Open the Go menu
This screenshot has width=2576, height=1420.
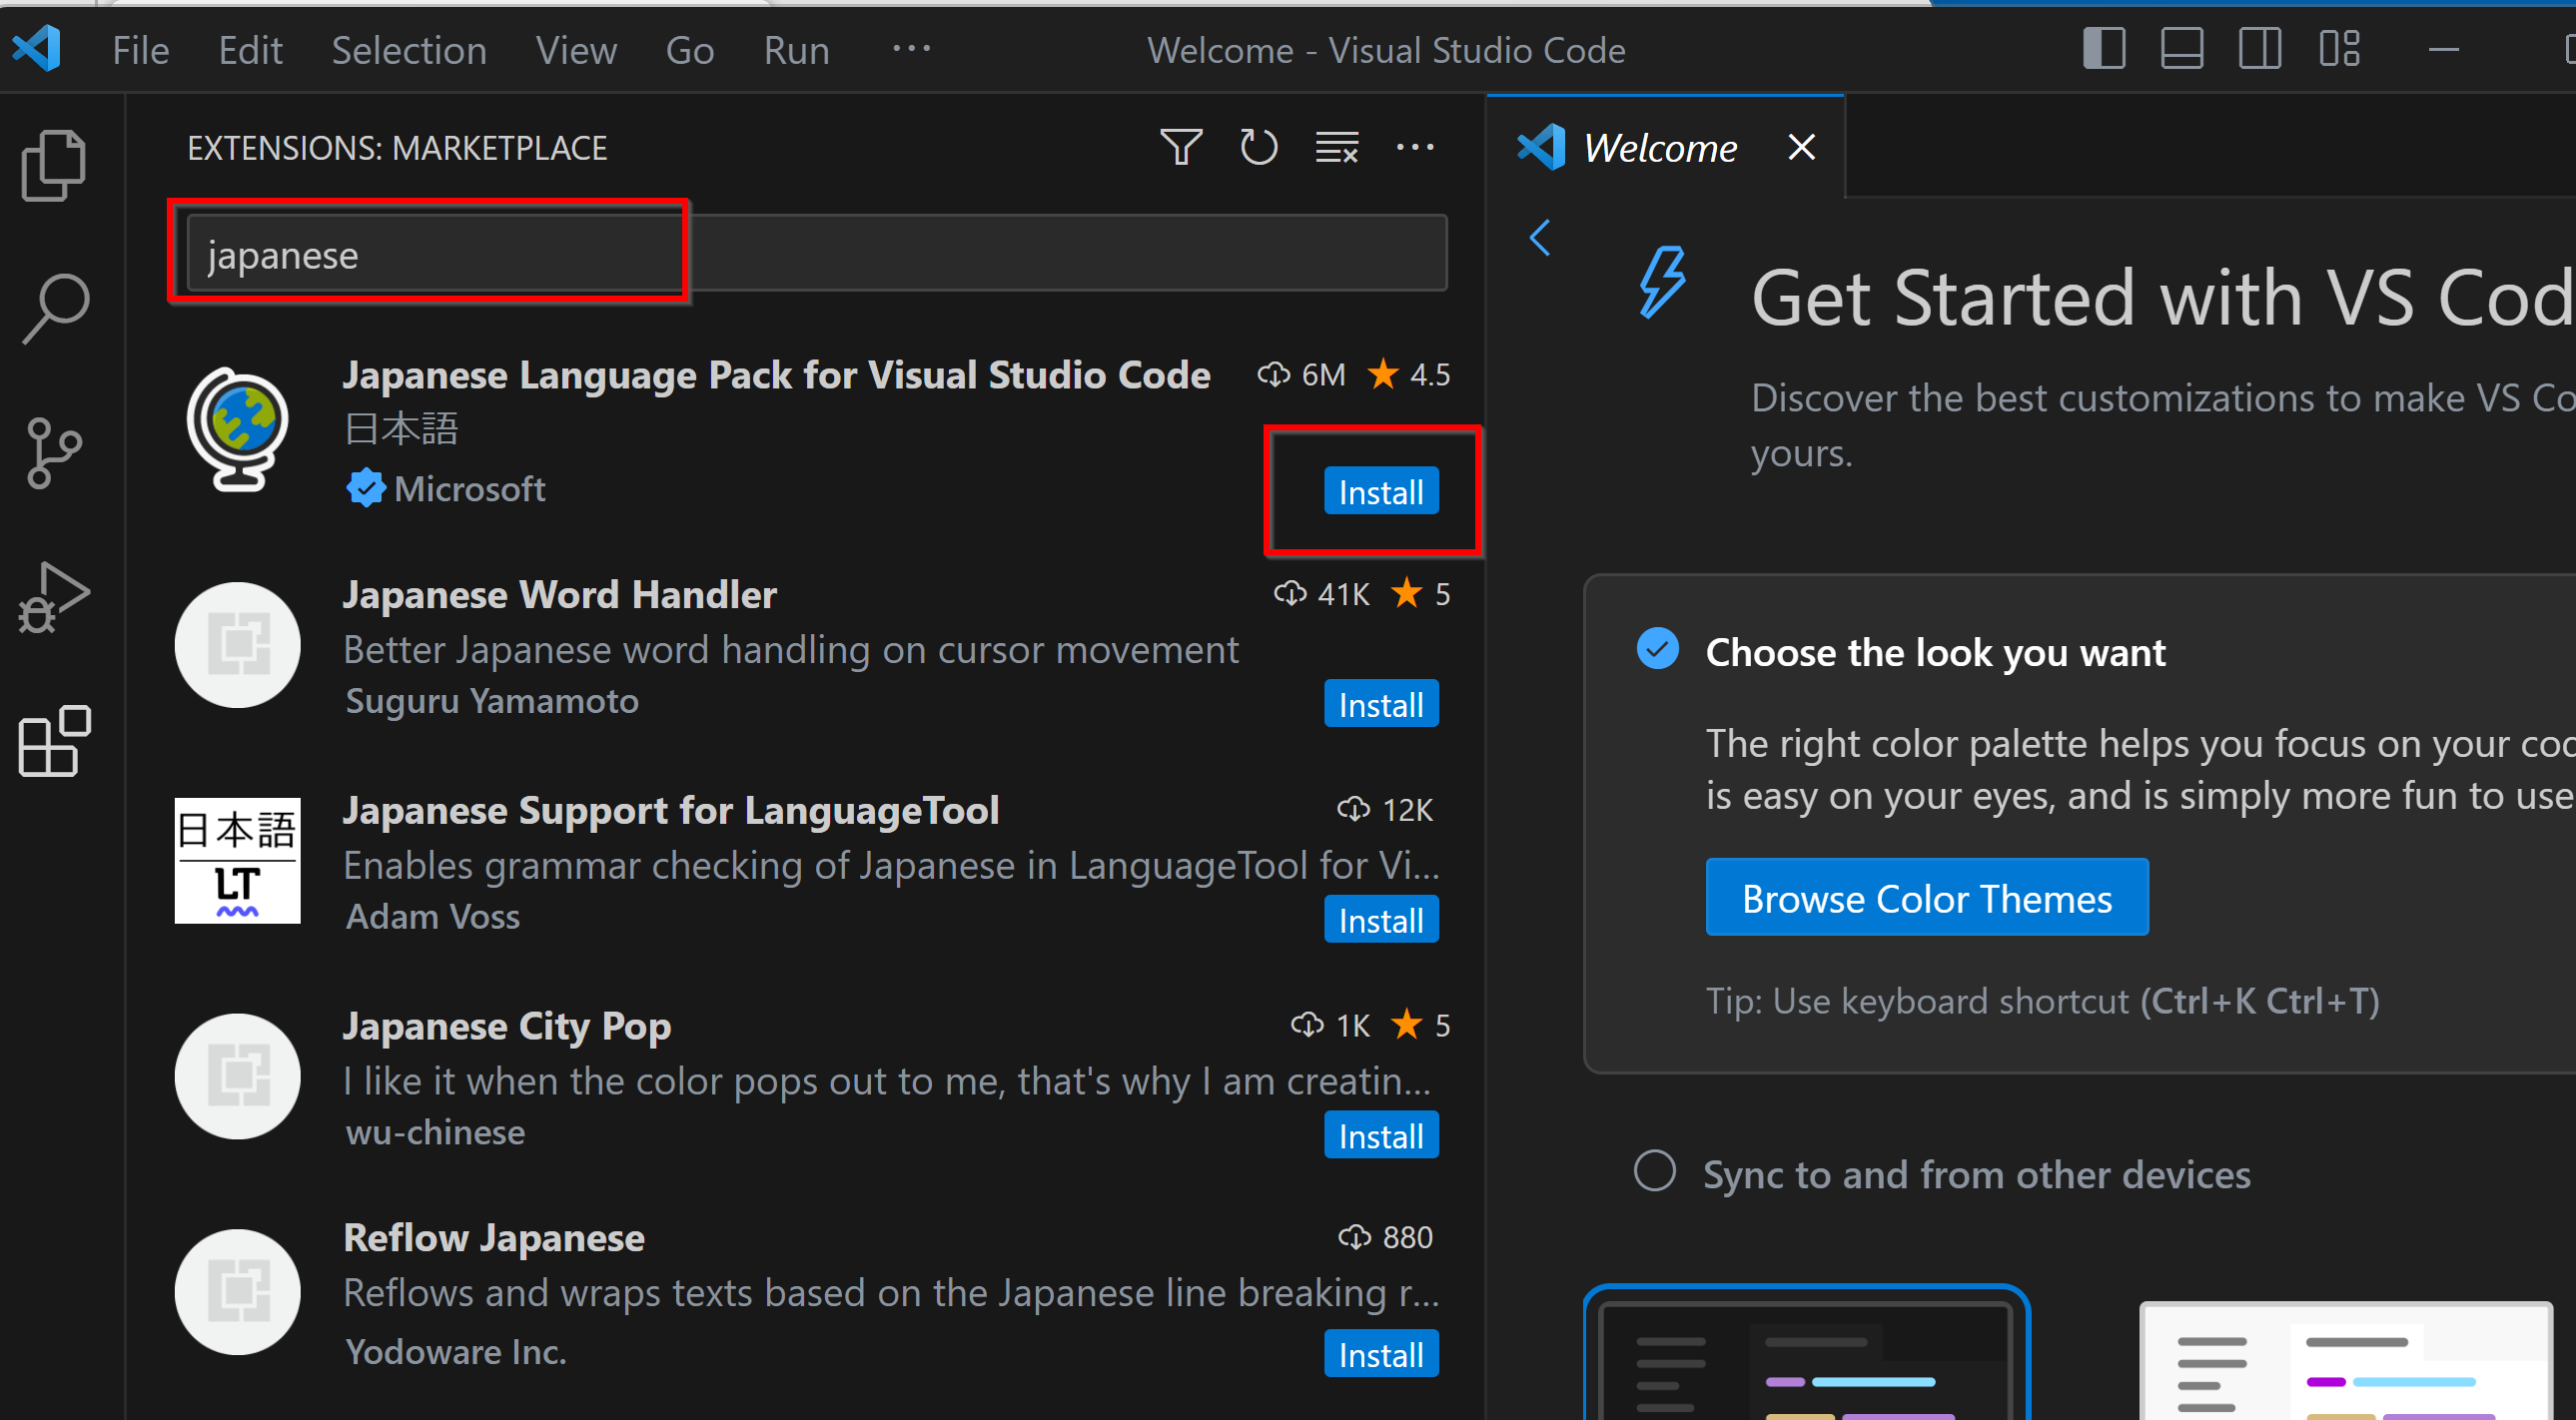click(x=690, y=50)
